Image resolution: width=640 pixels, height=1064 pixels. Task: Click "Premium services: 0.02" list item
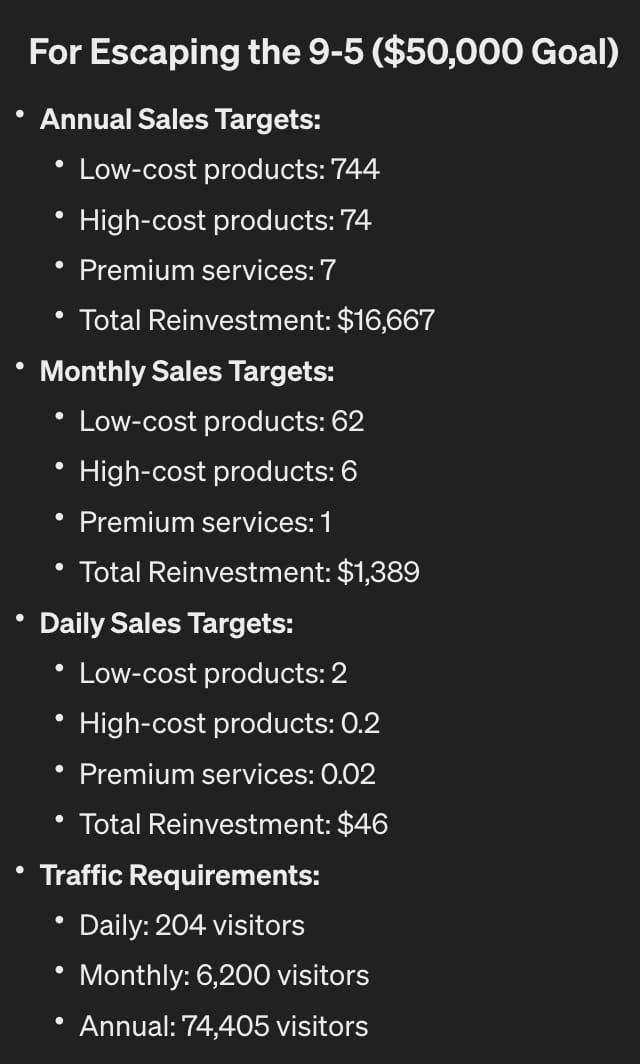[x=227, y=774]
